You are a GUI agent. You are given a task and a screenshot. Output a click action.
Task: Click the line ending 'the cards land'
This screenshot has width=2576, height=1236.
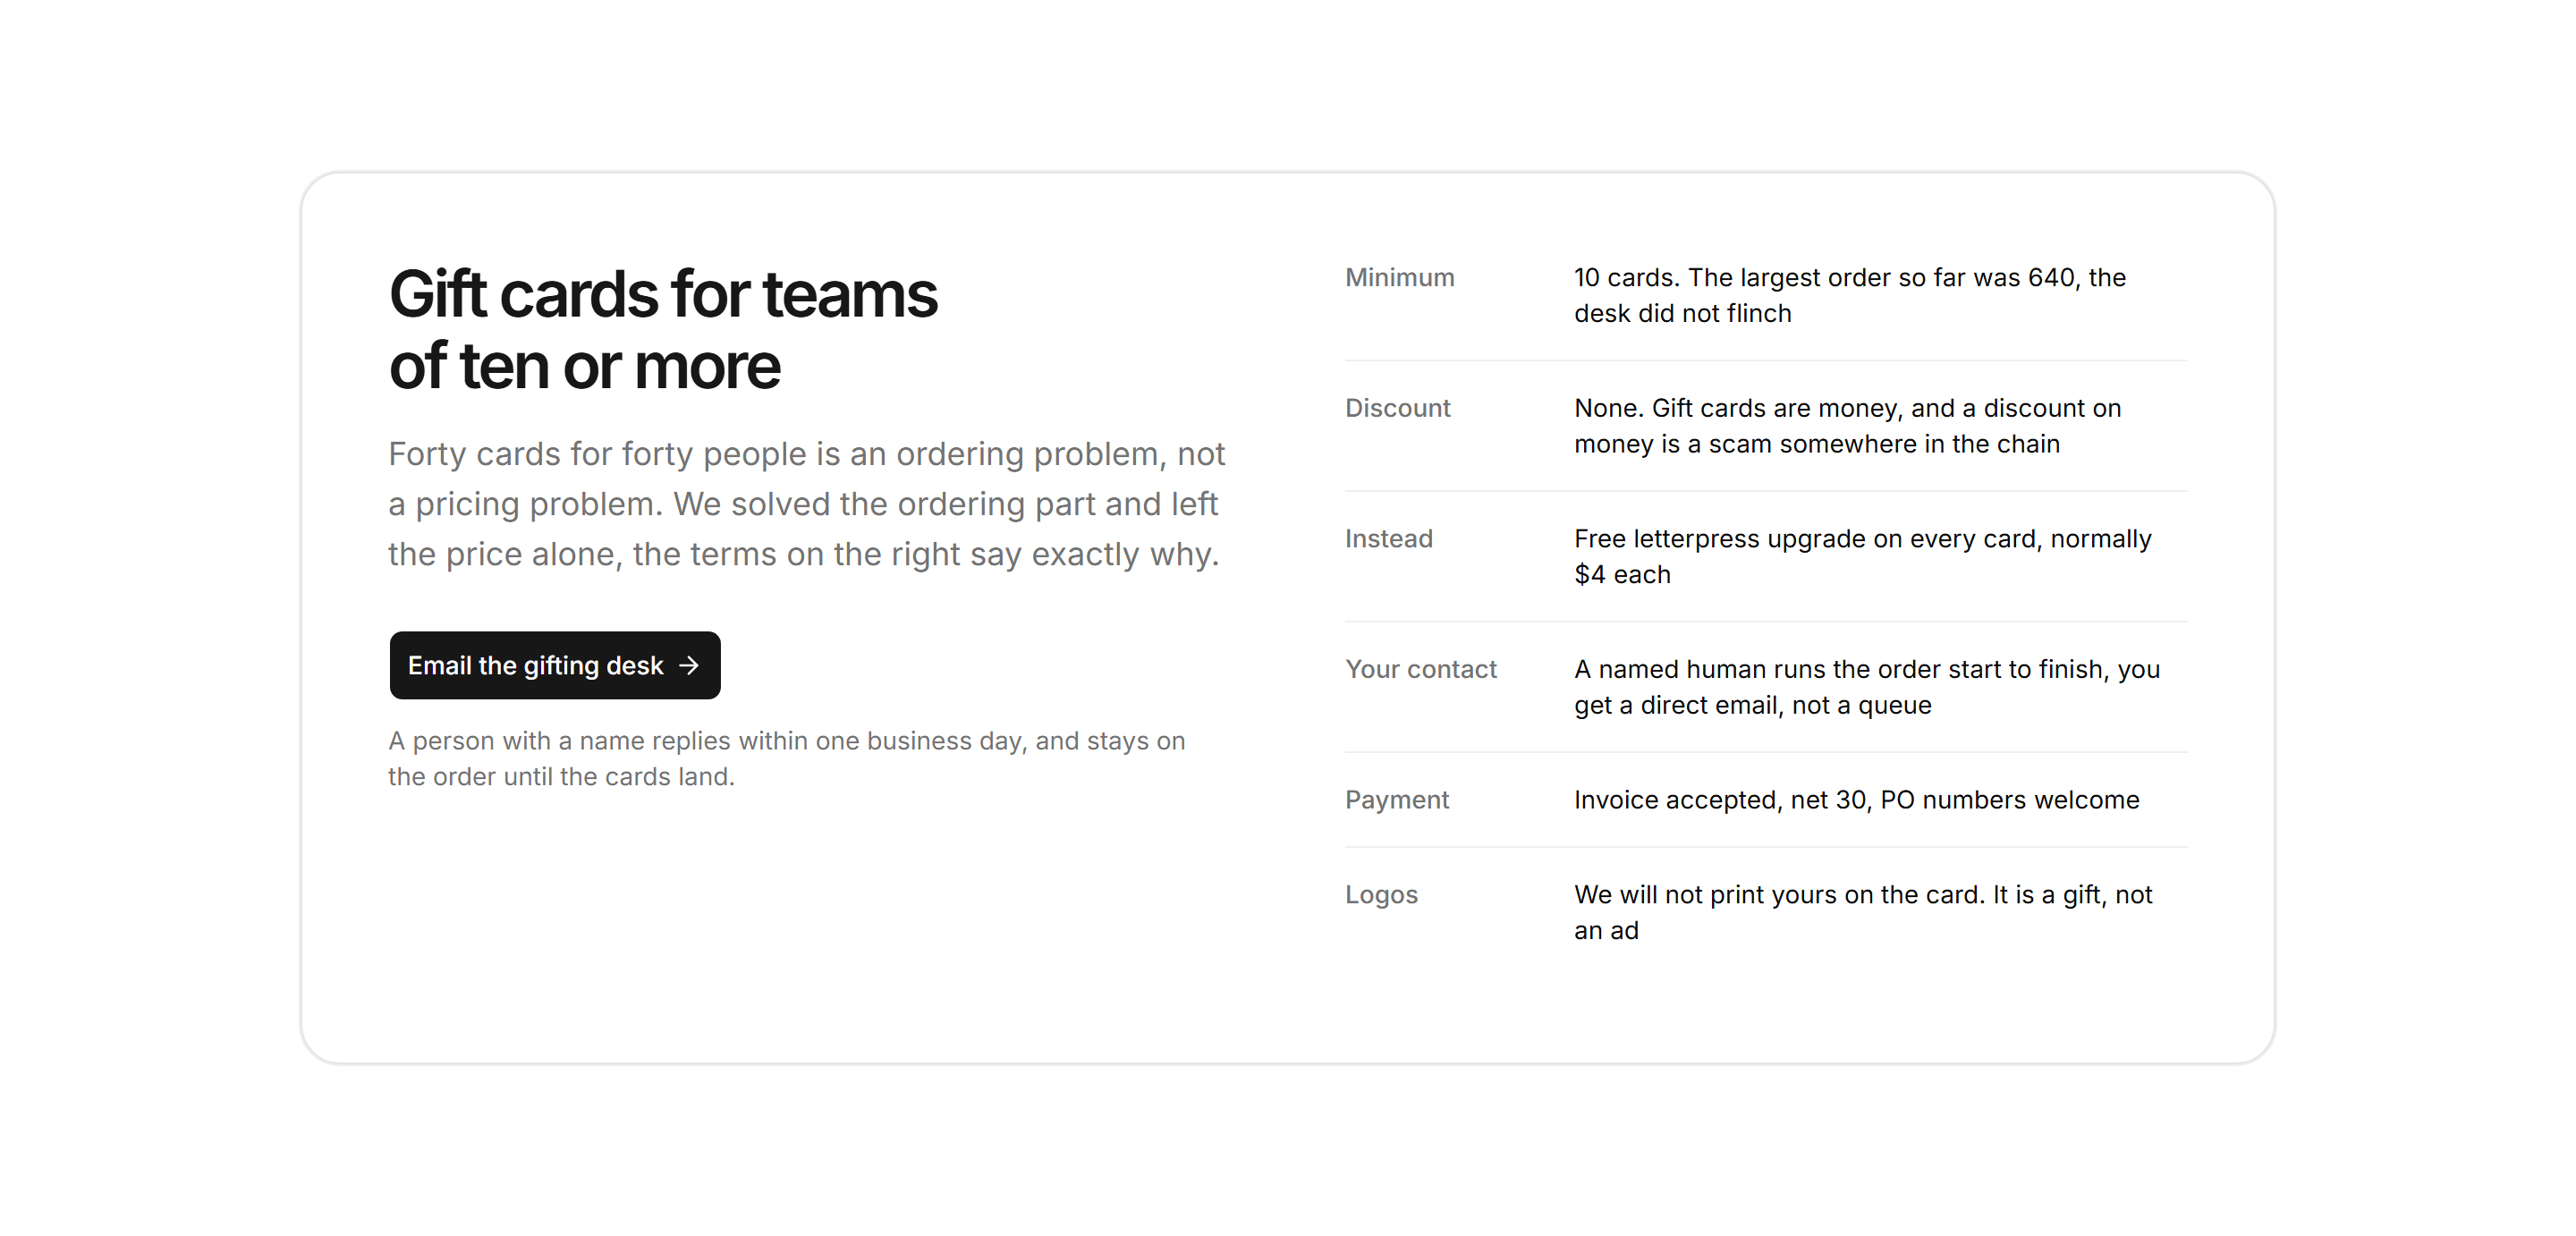click(561, 776)
